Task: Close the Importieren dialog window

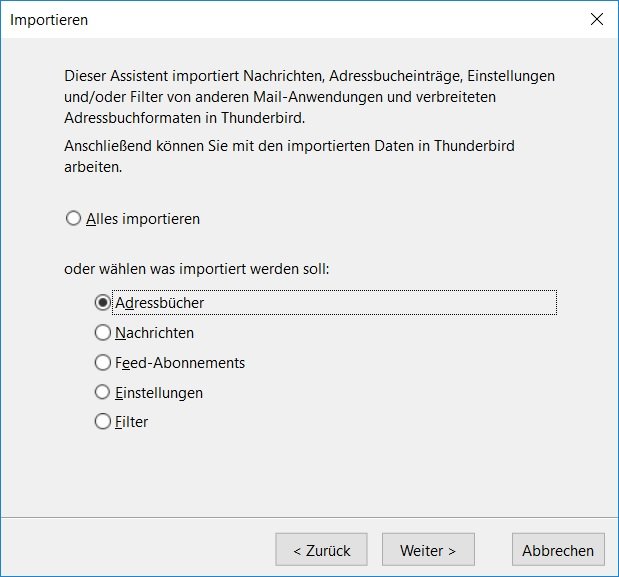Action: [597, 19]
